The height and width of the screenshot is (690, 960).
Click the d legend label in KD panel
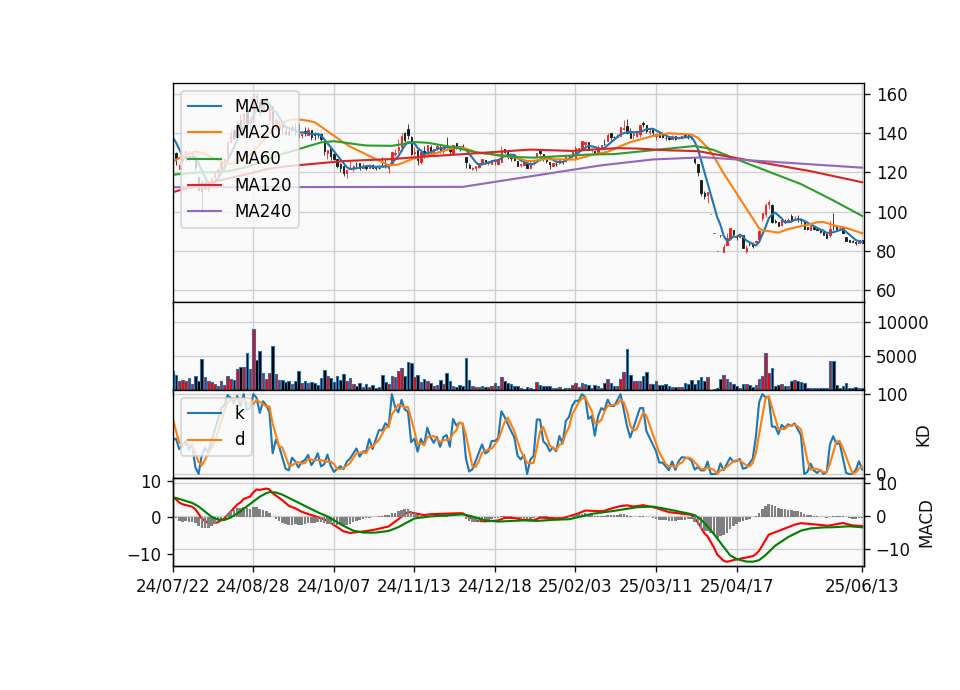point(240,438)
